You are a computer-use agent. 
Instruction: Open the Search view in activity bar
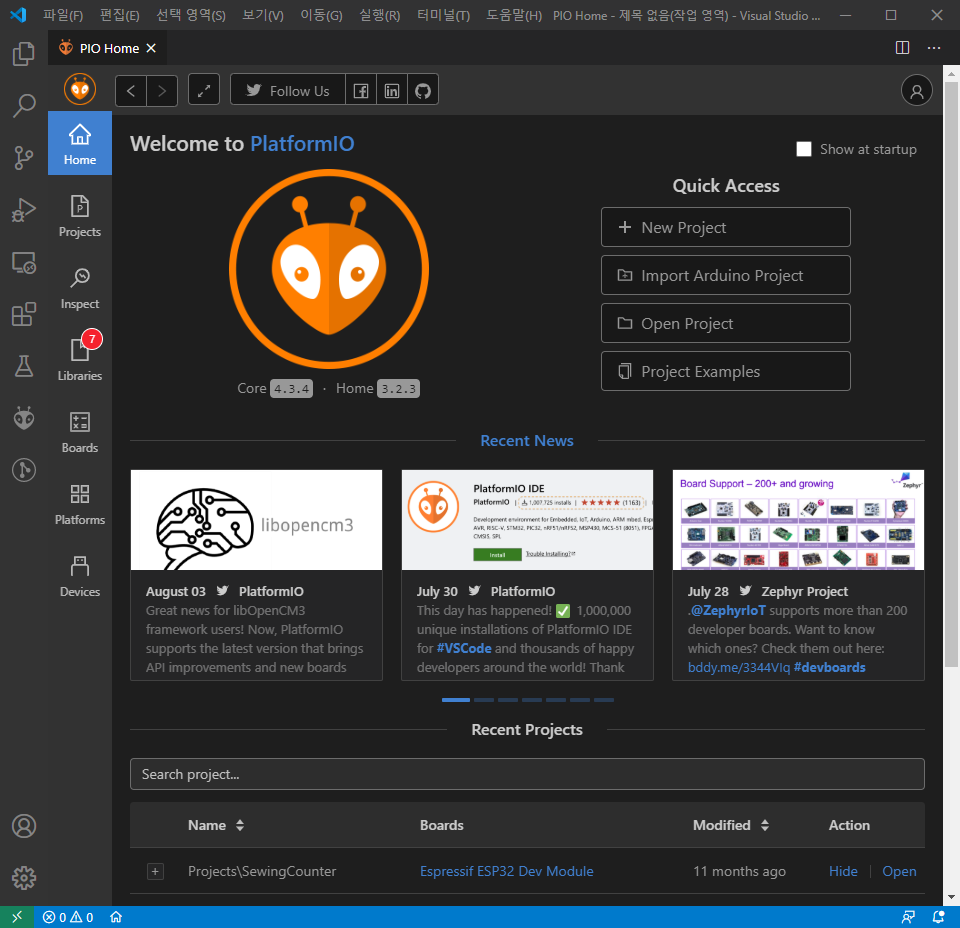point(24,106)
